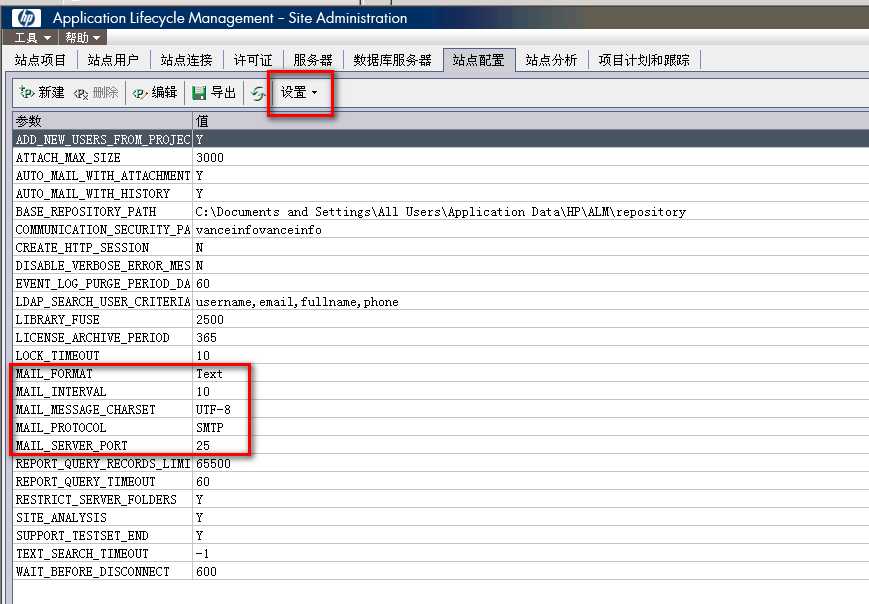869x604 pixels.
Task: Click the username,email,fullname,phone value
Action: pyautogui.click(x=297, y=302)
